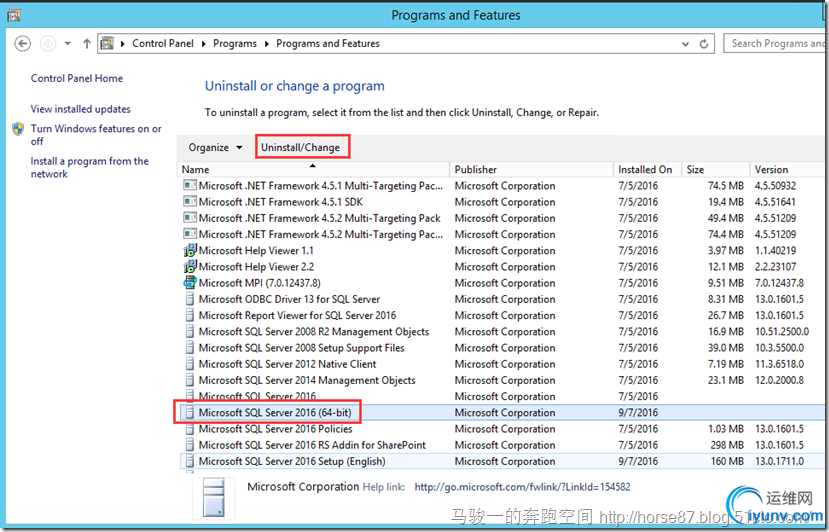Click the SQL Server 2016 (64-bit) icon
829x532 pixels.
[x=189, y=412]
